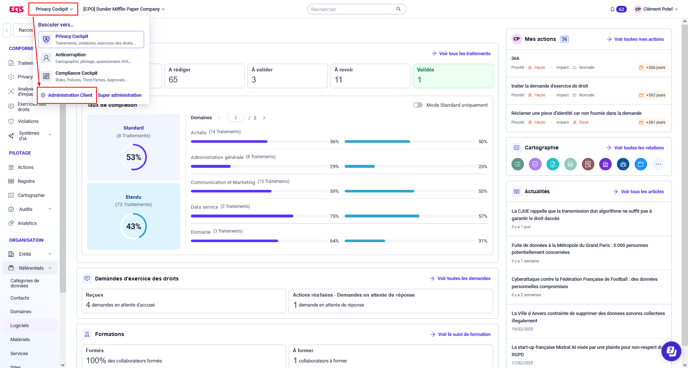Click the more cartographie relations ellipsis
This screenshot has width=688, height=368.
[658, 164]
